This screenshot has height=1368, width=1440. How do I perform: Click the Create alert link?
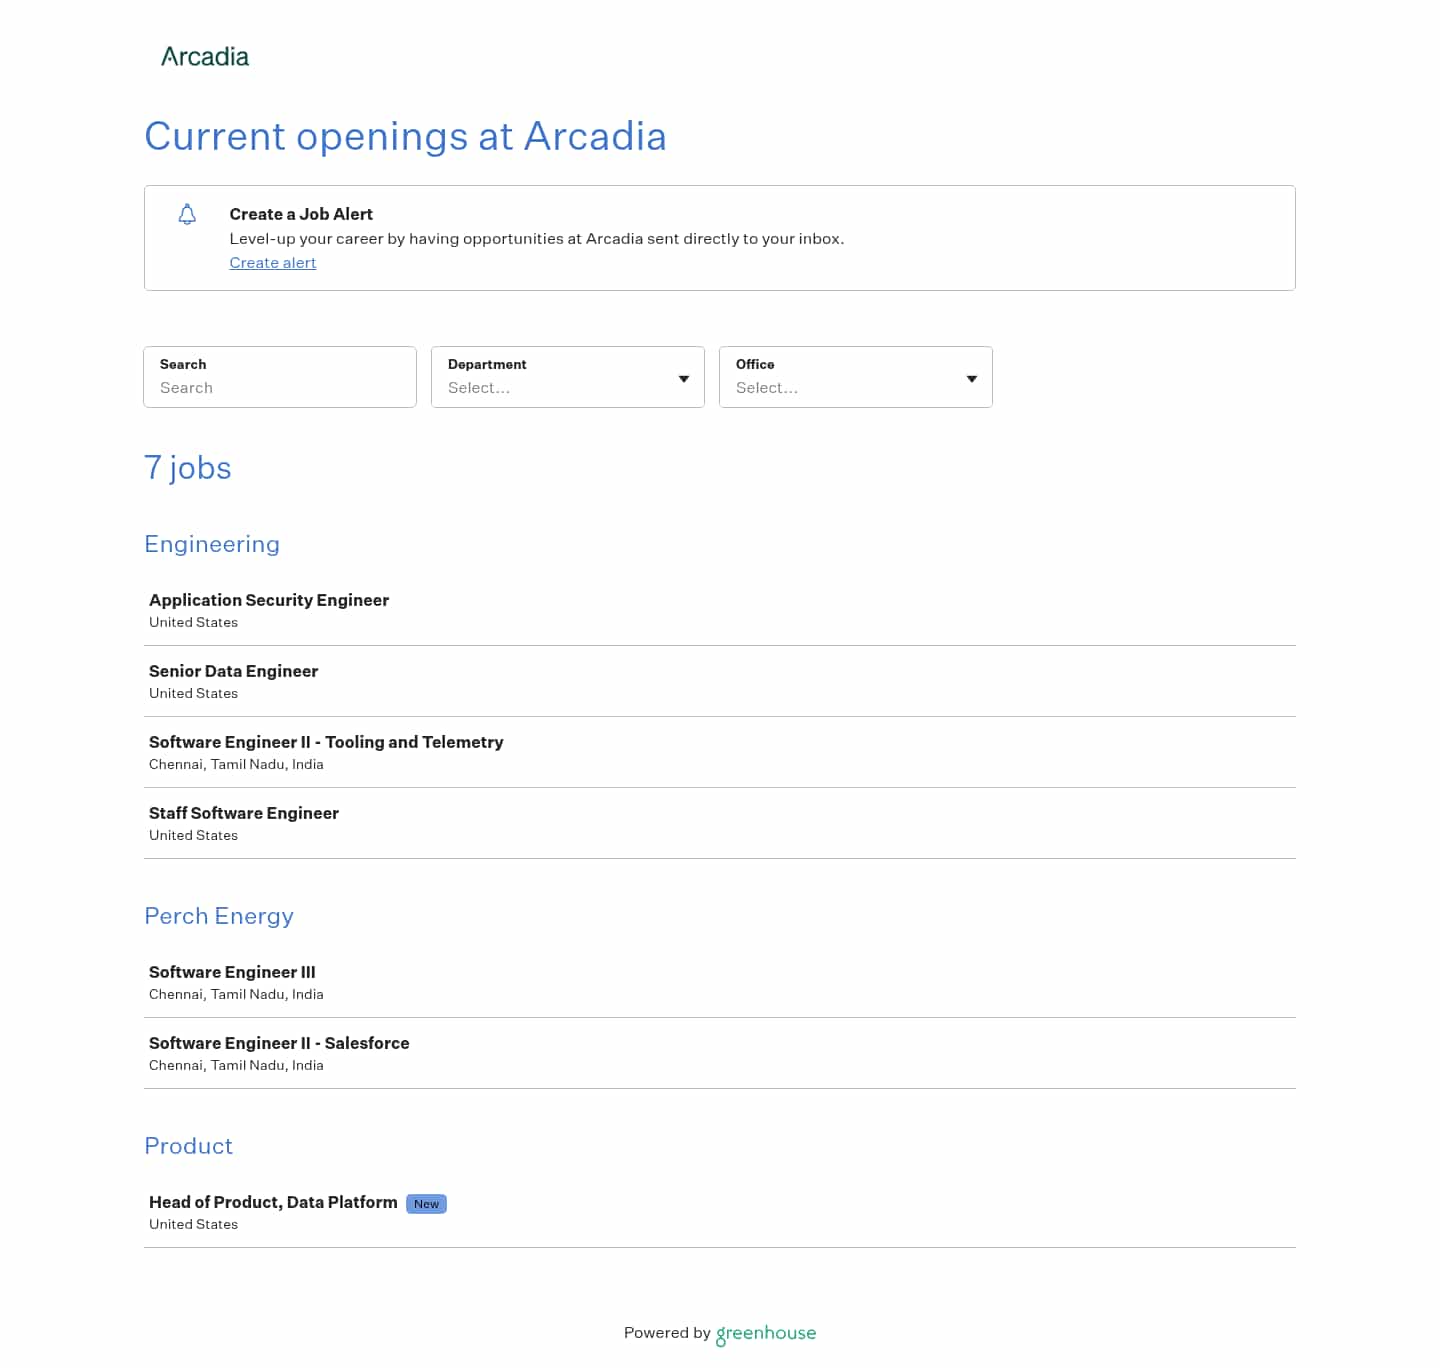[x=272, y=263]
